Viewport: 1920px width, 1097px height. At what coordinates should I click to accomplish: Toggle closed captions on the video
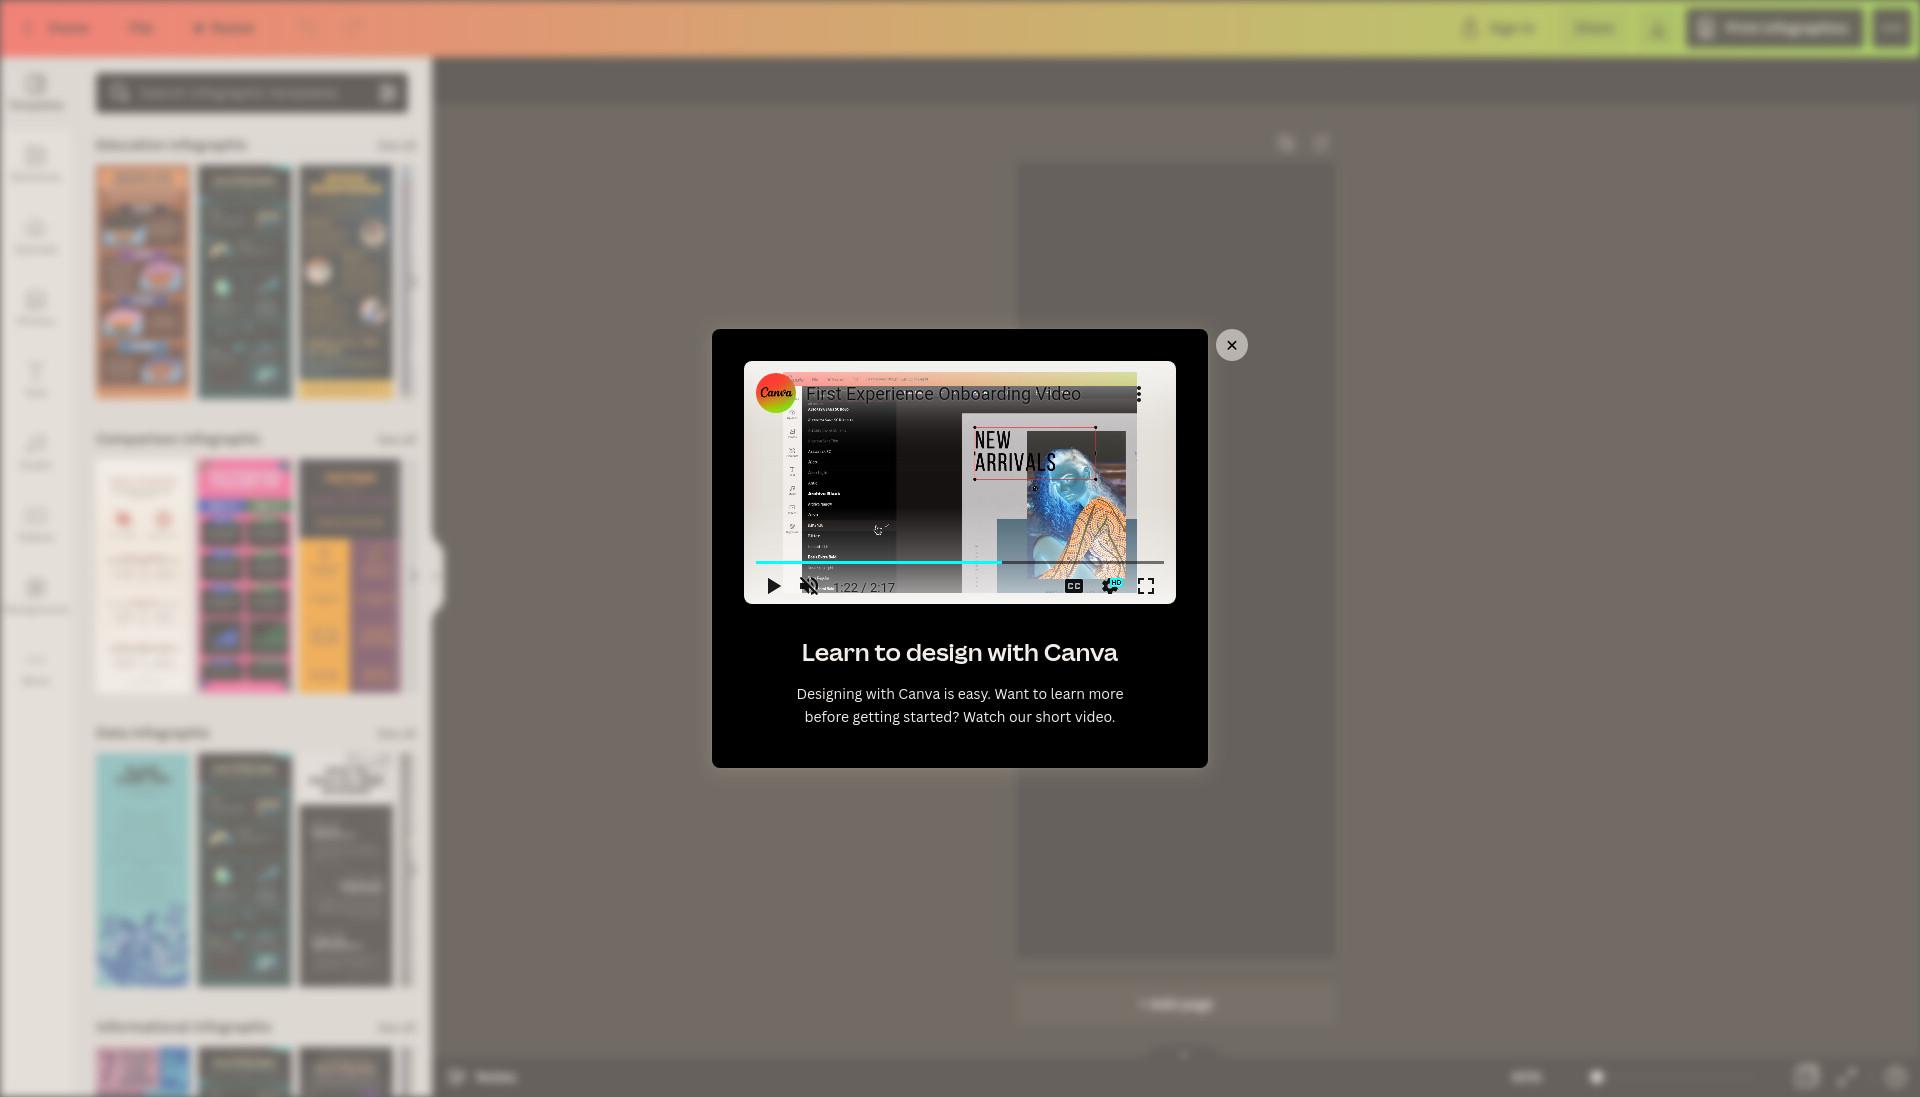coord(1073,586)
